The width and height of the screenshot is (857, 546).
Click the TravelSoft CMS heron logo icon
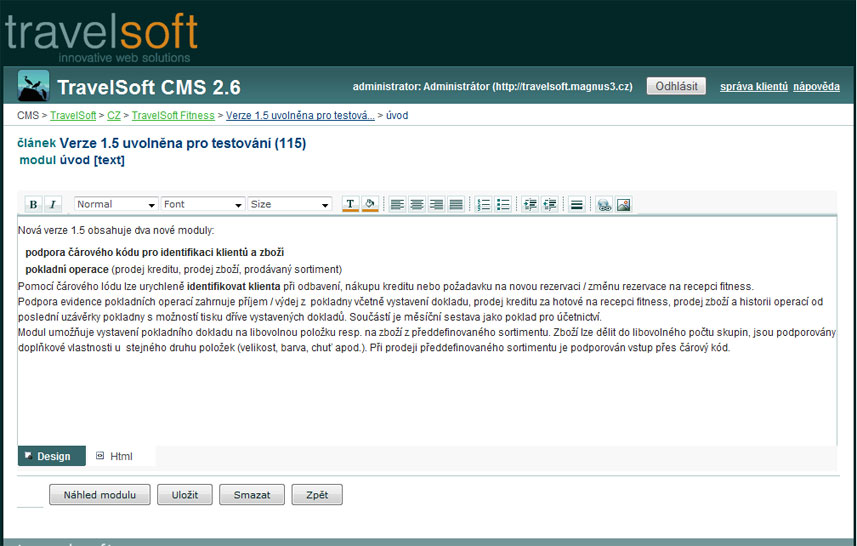pos(33,86)
